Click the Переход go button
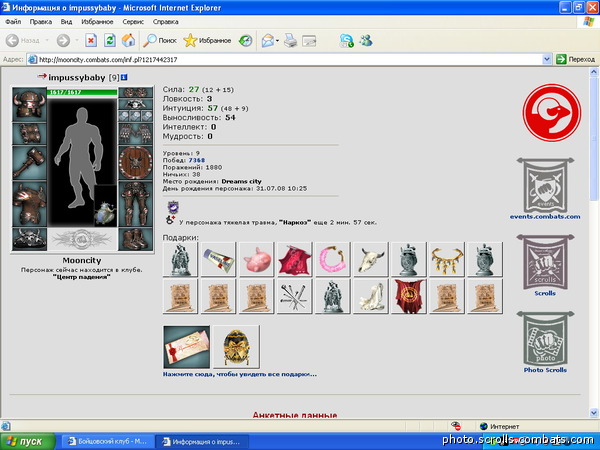Image resolution: width=600 pixels, height=450 pixels. (576, 59)
